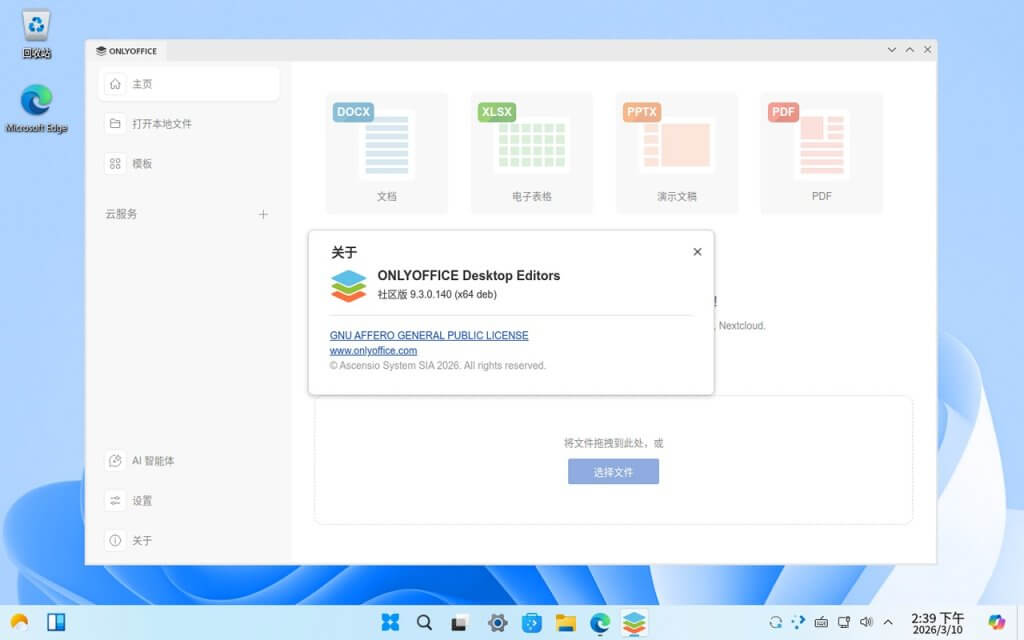Click the window's chevron-up maximize button
1024x640 pixels.
(x=910, y=50)
